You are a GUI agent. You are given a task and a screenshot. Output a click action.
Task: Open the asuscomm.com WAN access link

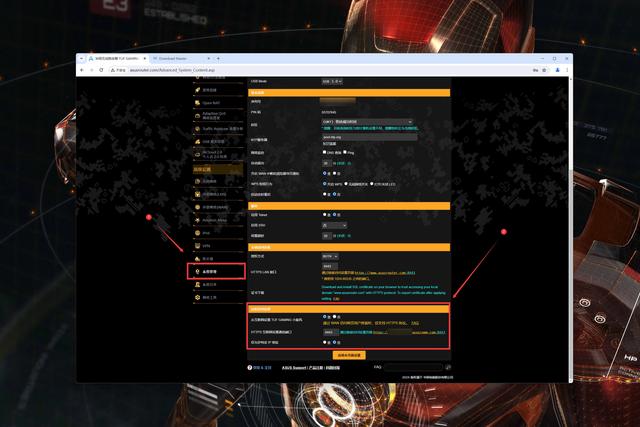(409, 333)
